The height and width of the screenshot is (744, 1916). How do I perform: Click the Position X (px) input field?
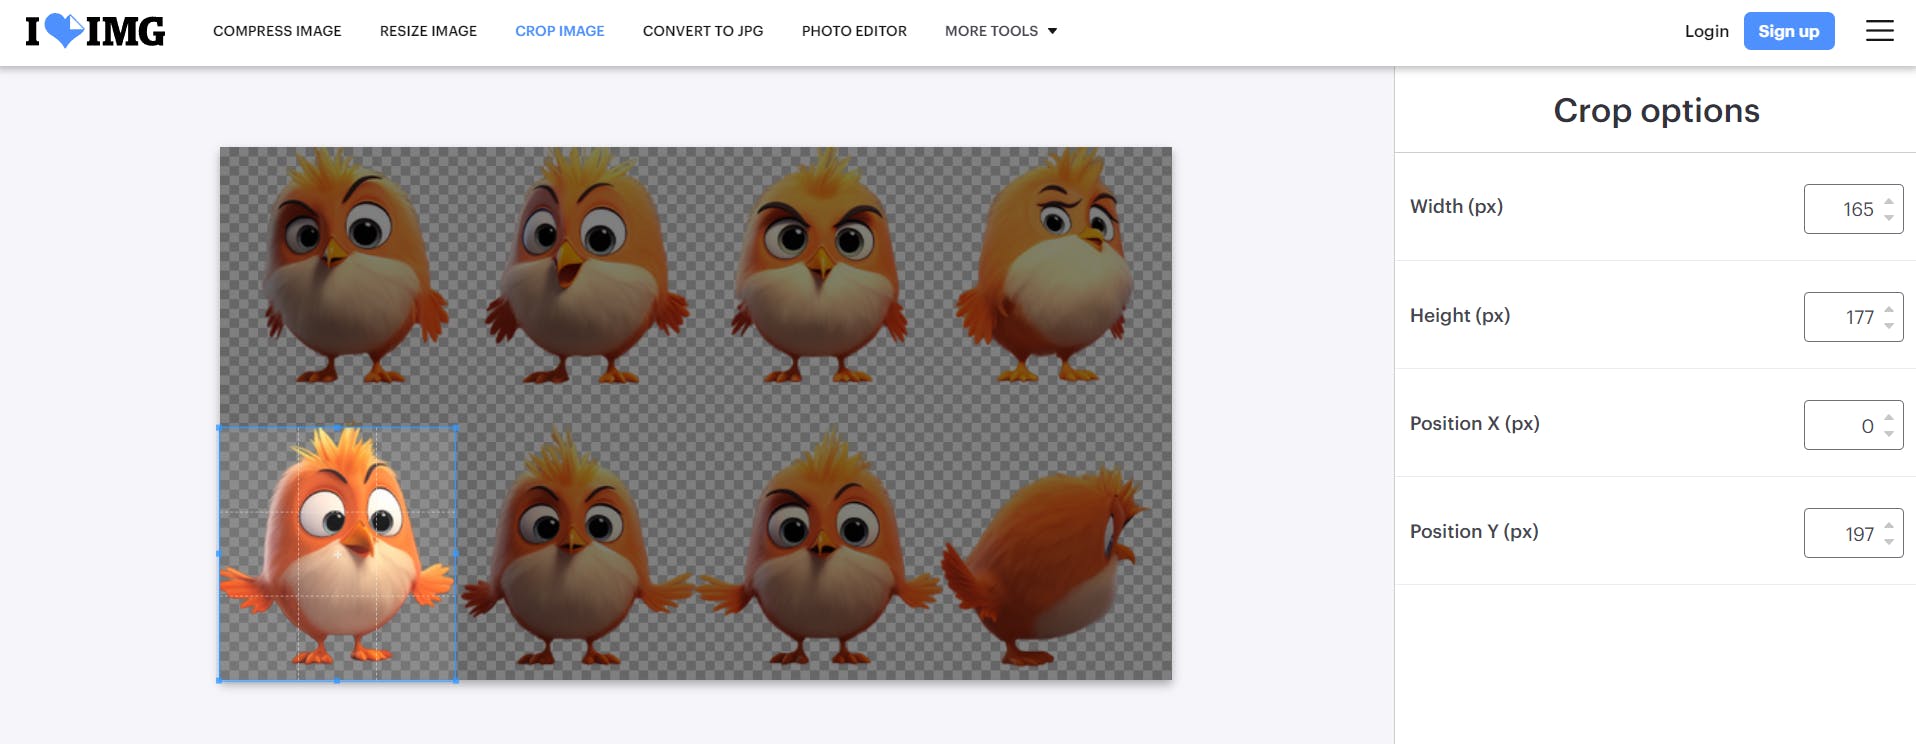pyautogui.click(x=1853, y=425)
